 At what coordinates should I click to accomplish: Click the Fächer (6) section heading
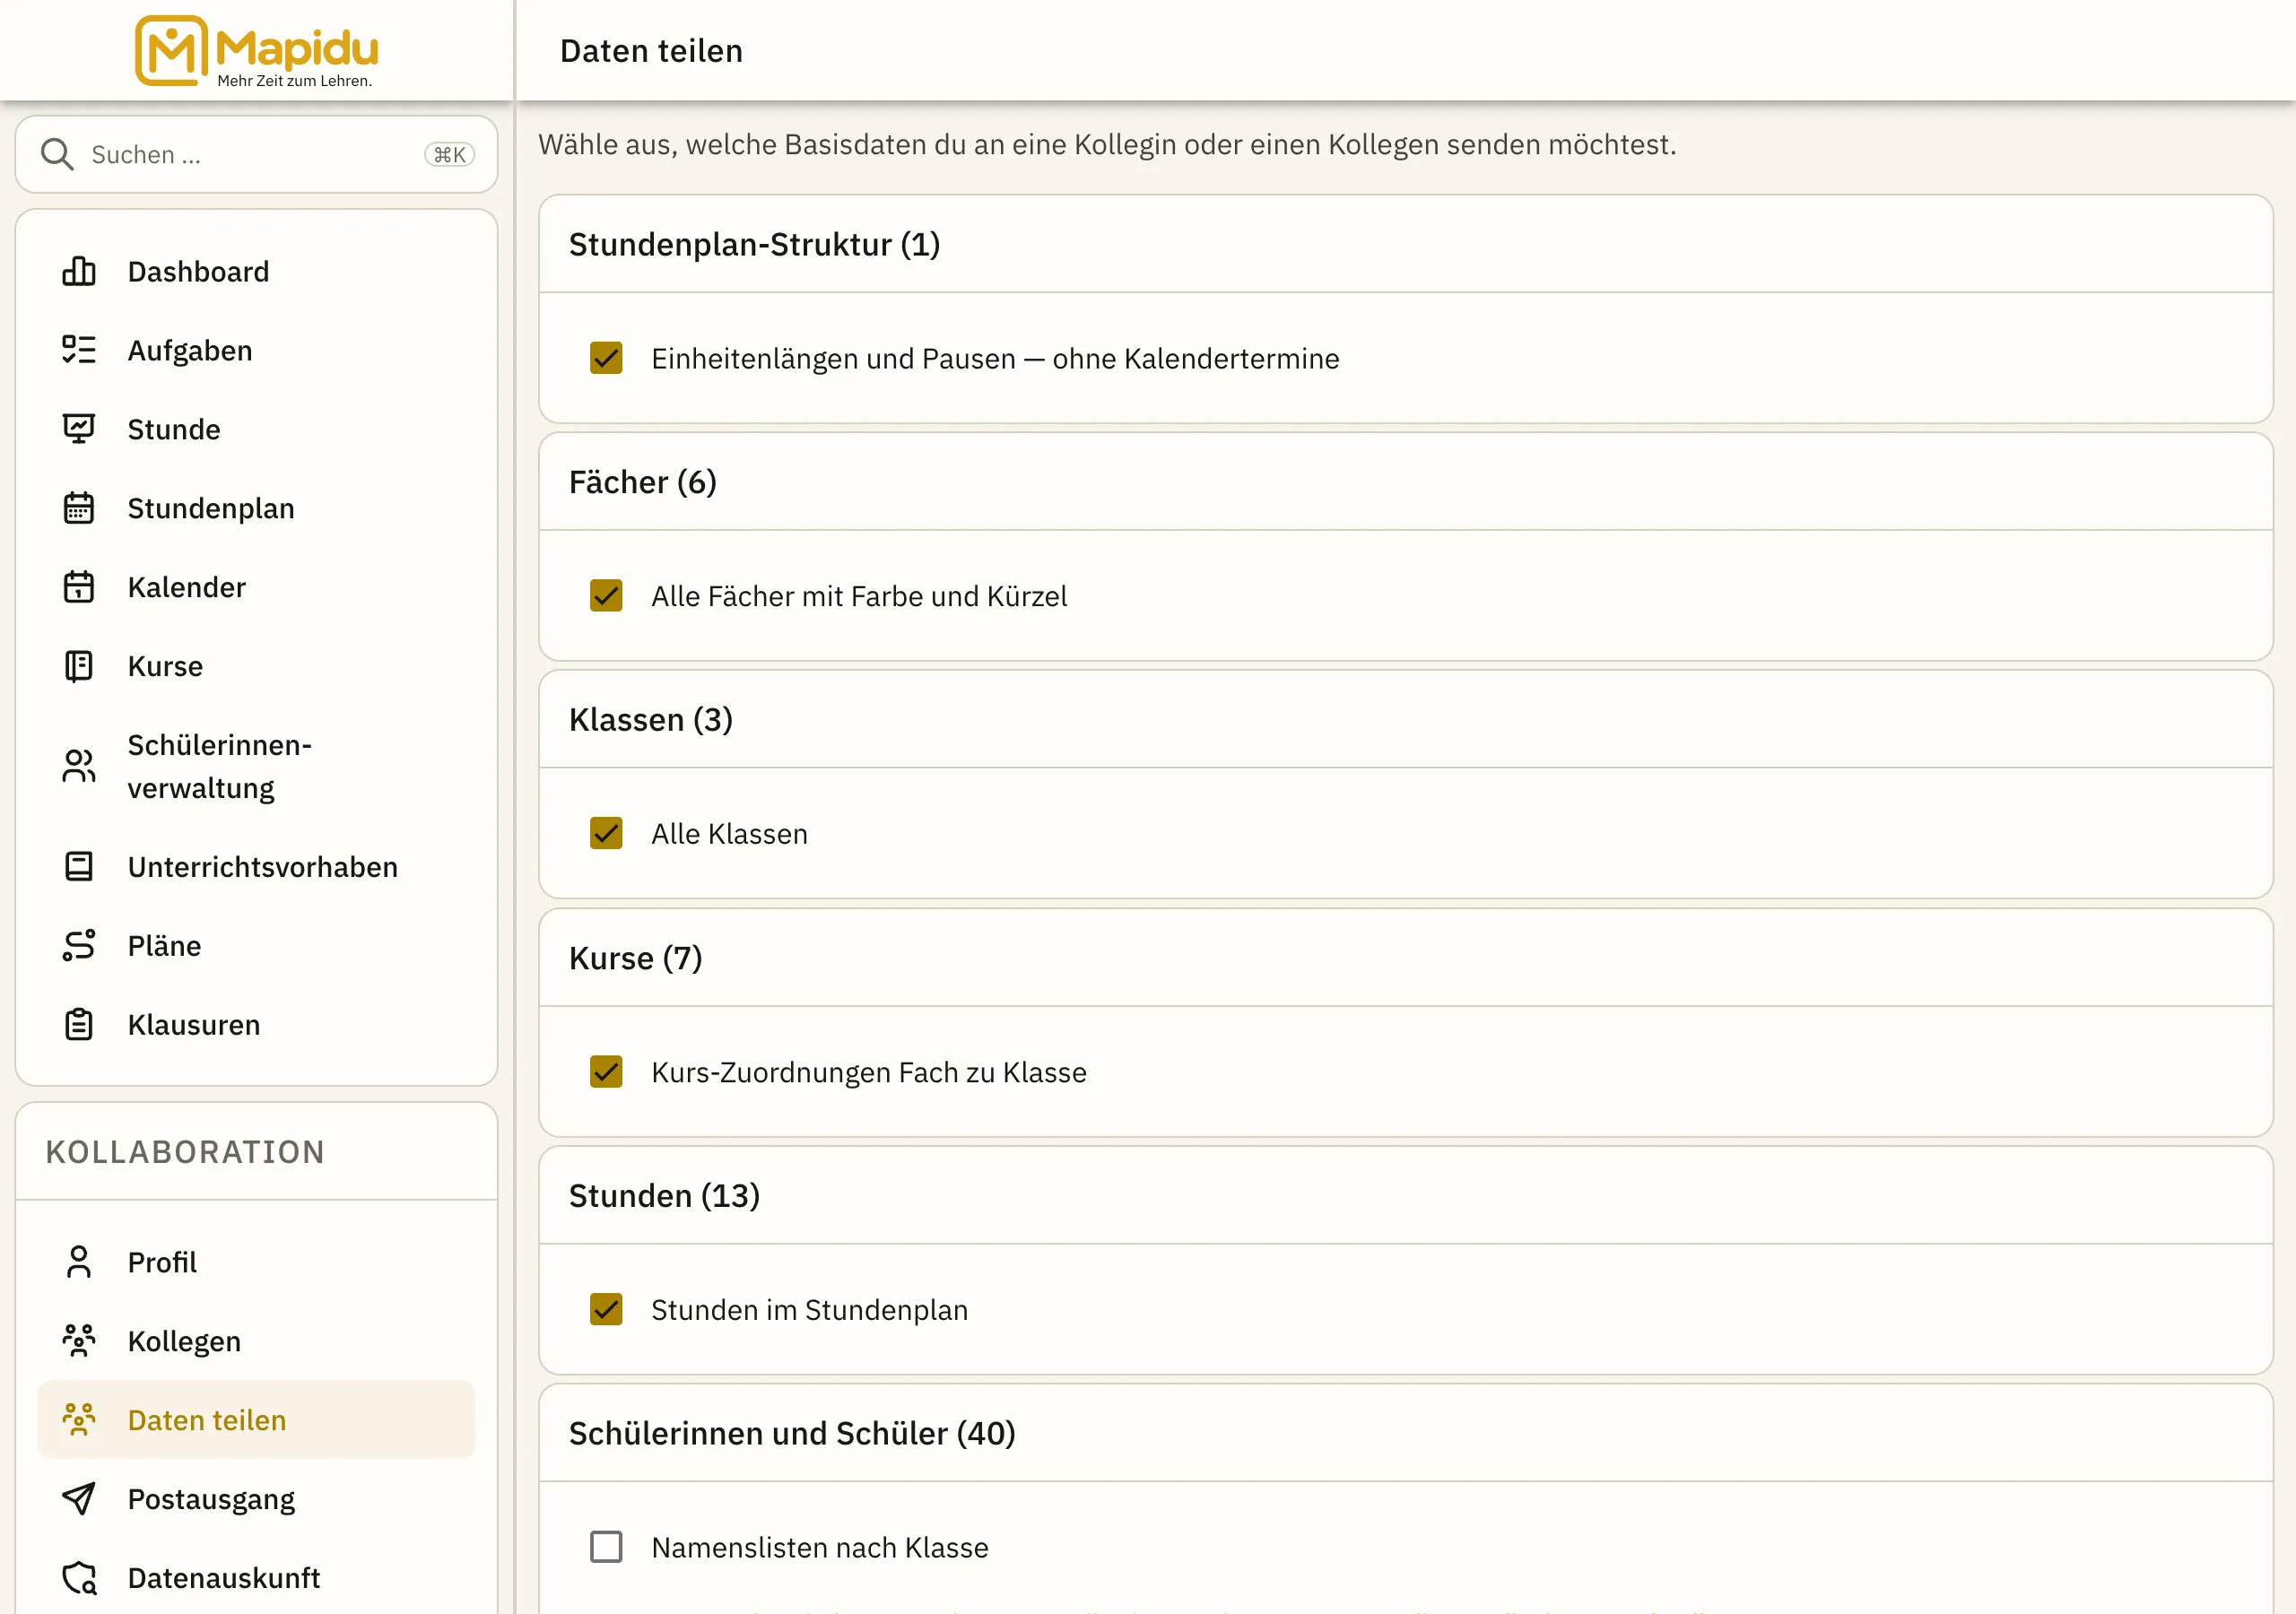click(643, 482)
